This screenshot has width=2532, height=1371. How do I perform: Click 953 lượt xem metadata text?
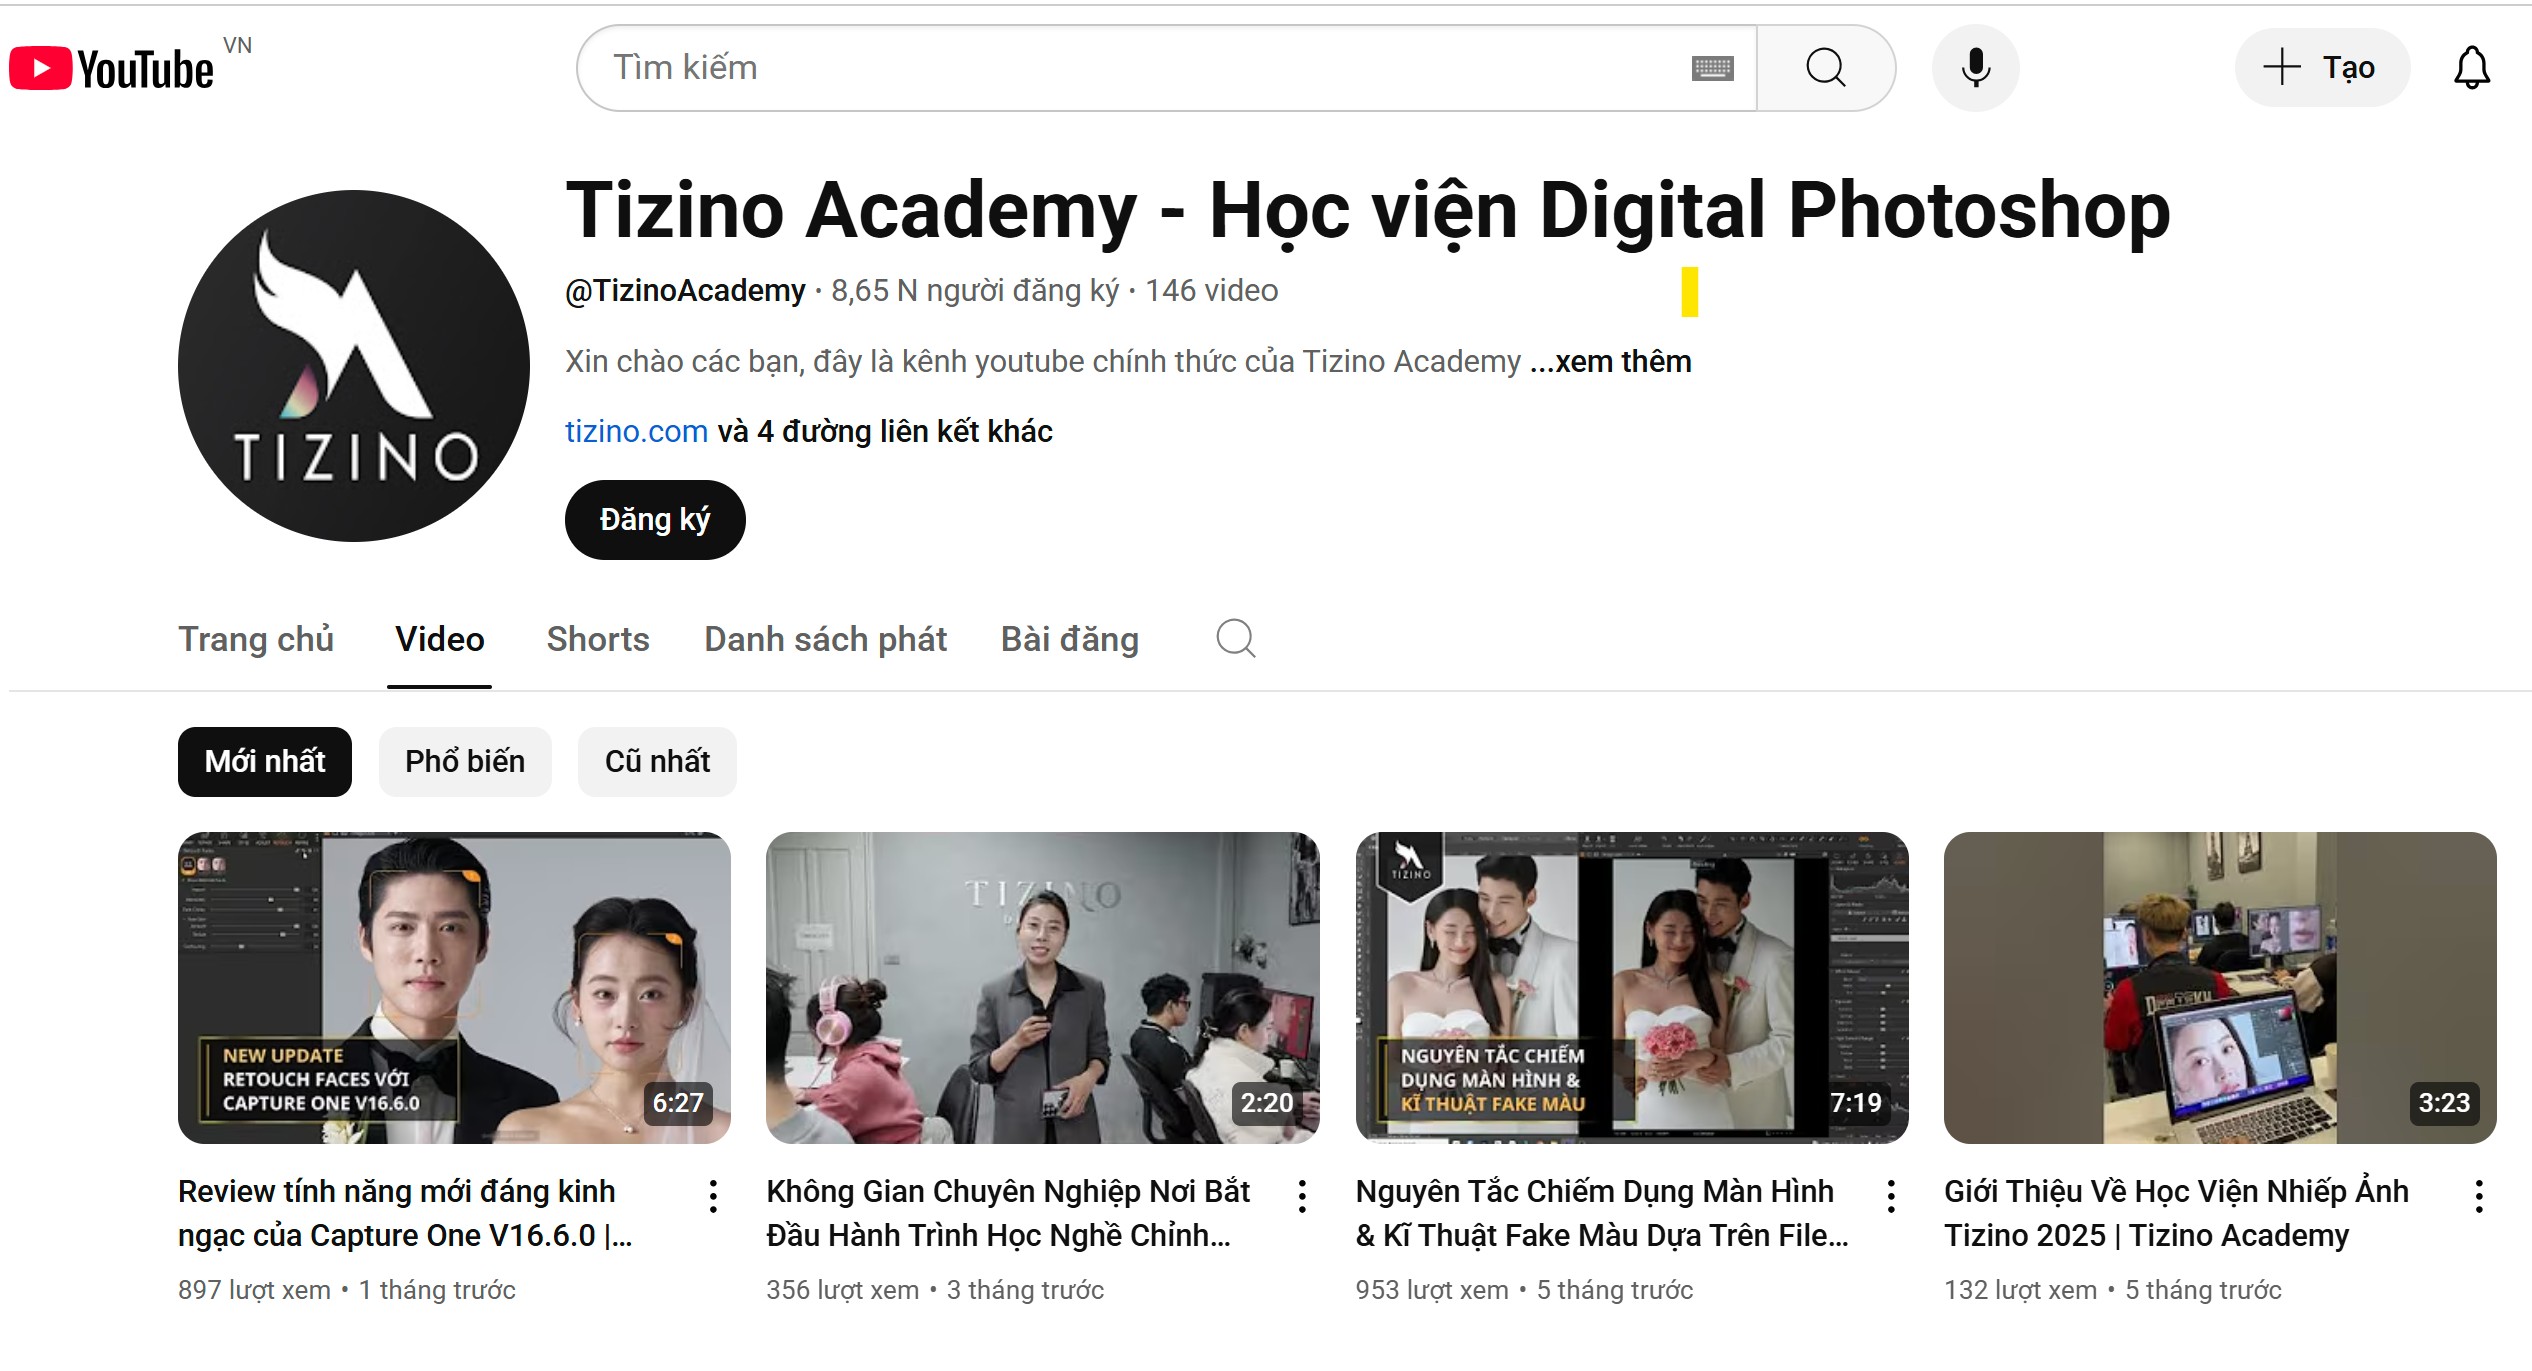coord(1432,1290)
